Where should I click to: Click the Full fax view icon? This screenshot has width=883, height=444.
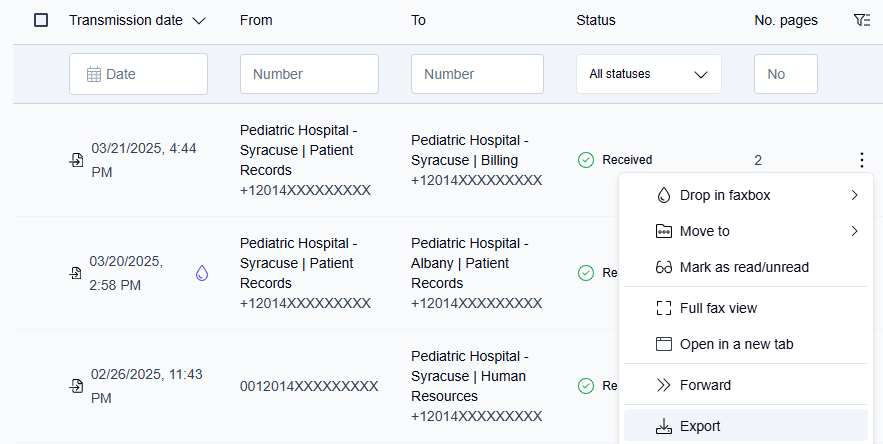coord(663,308)
